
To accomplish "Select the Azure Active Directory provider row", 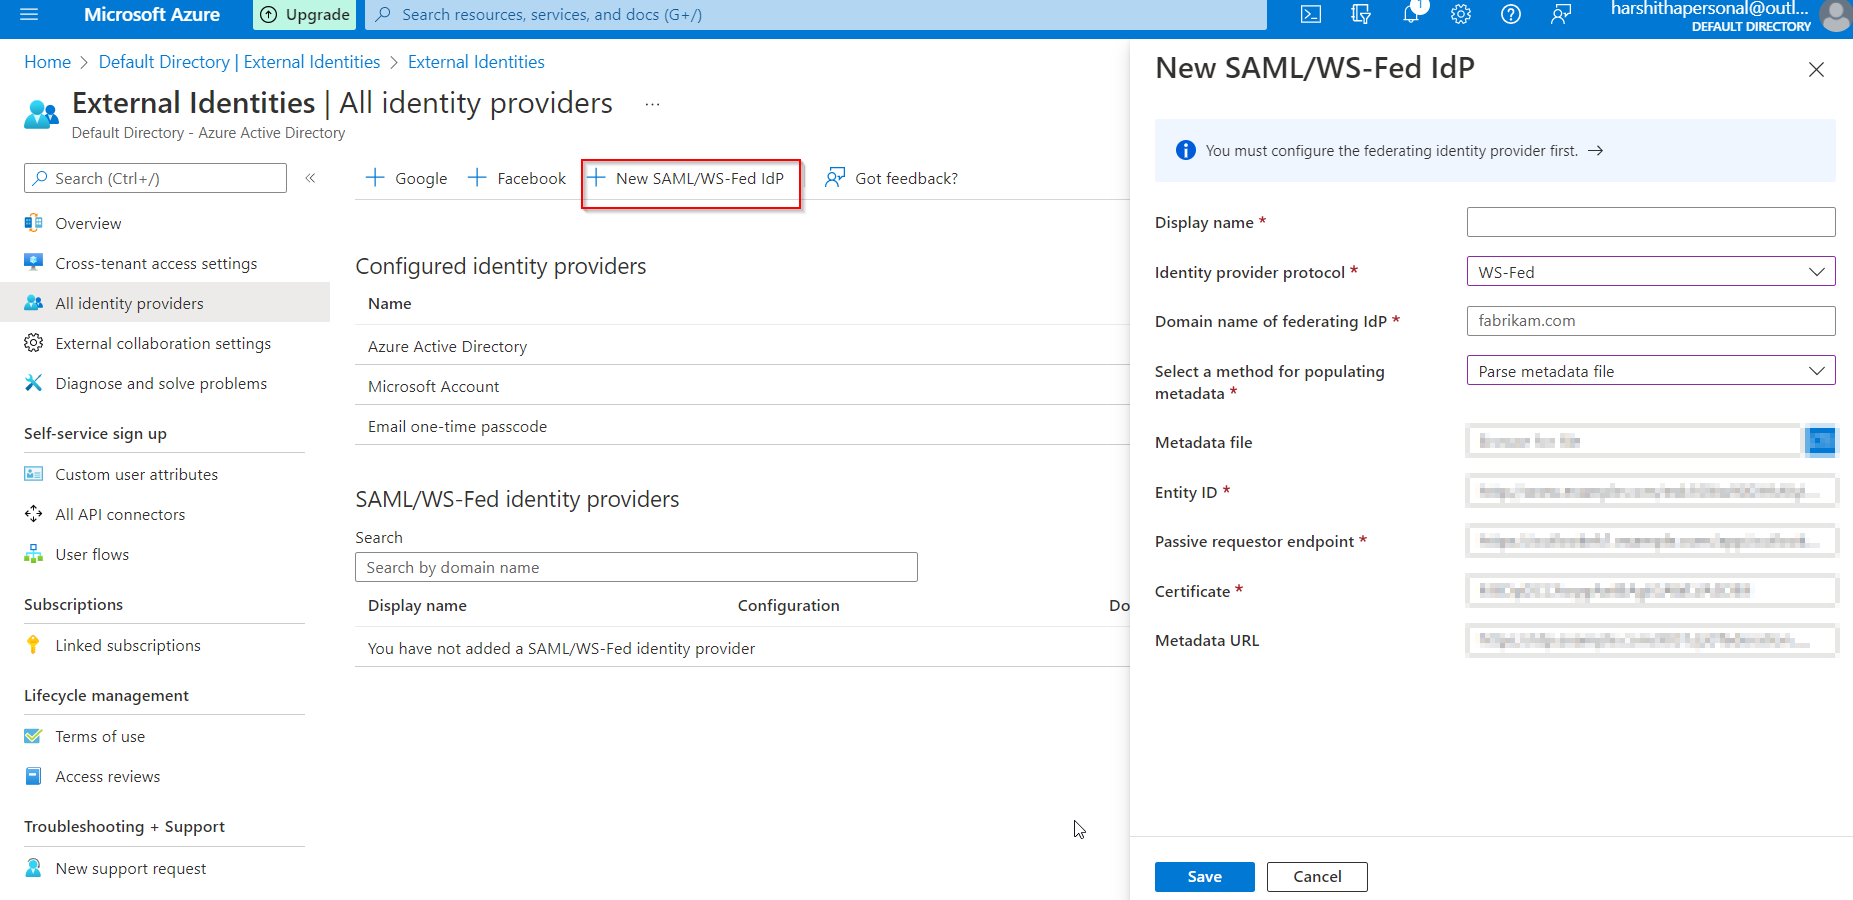I will click(x=742, y=346).
